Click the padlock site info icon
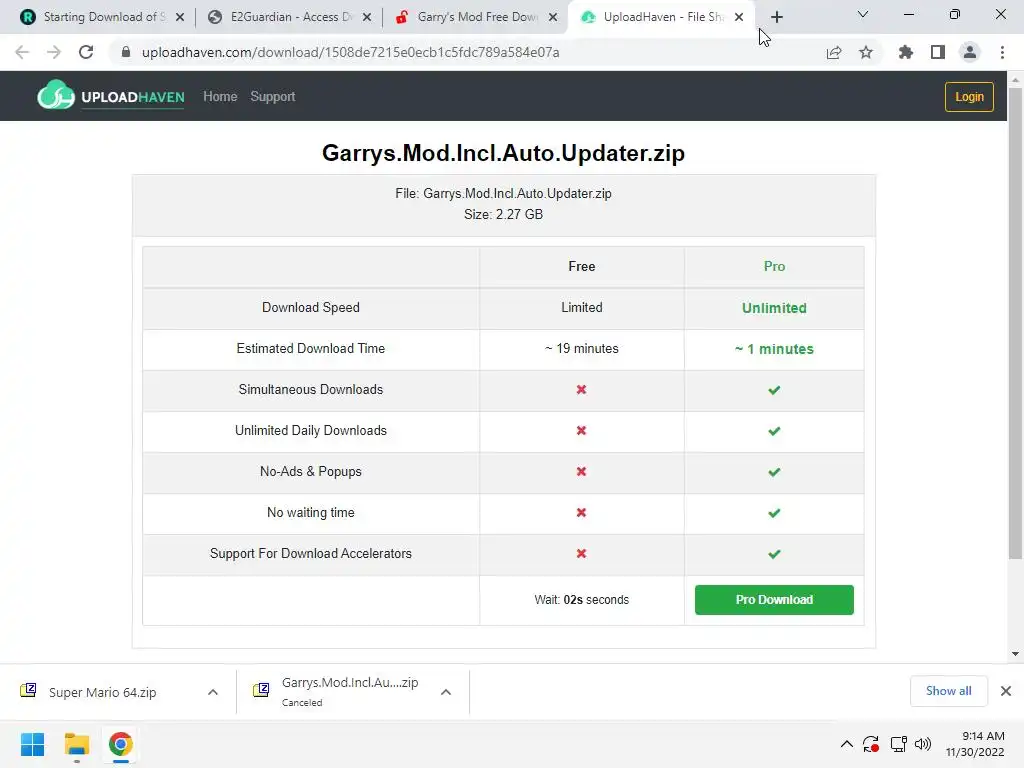This screenshot has height=768, width=1024. coord(126,52)
